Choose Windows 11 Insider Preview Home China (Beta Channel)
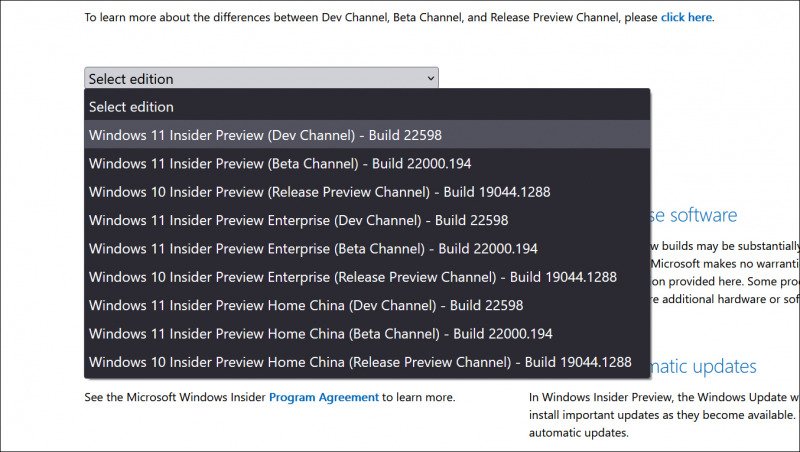800x452 pixels. (x=367, y=334)
